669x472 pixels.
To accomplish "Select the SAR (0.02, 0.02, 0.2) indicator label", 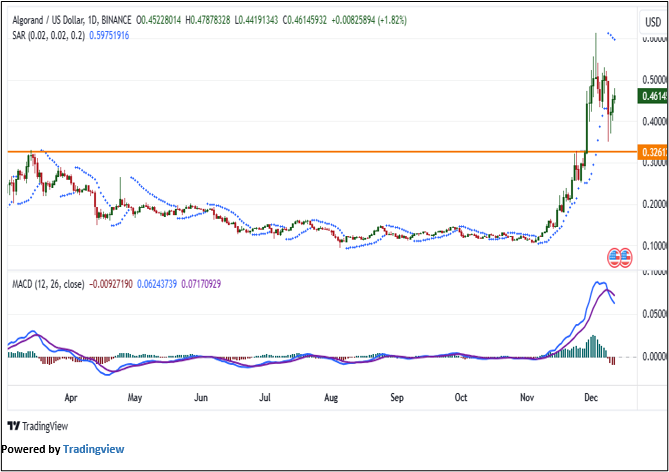I will click(48, 35).
